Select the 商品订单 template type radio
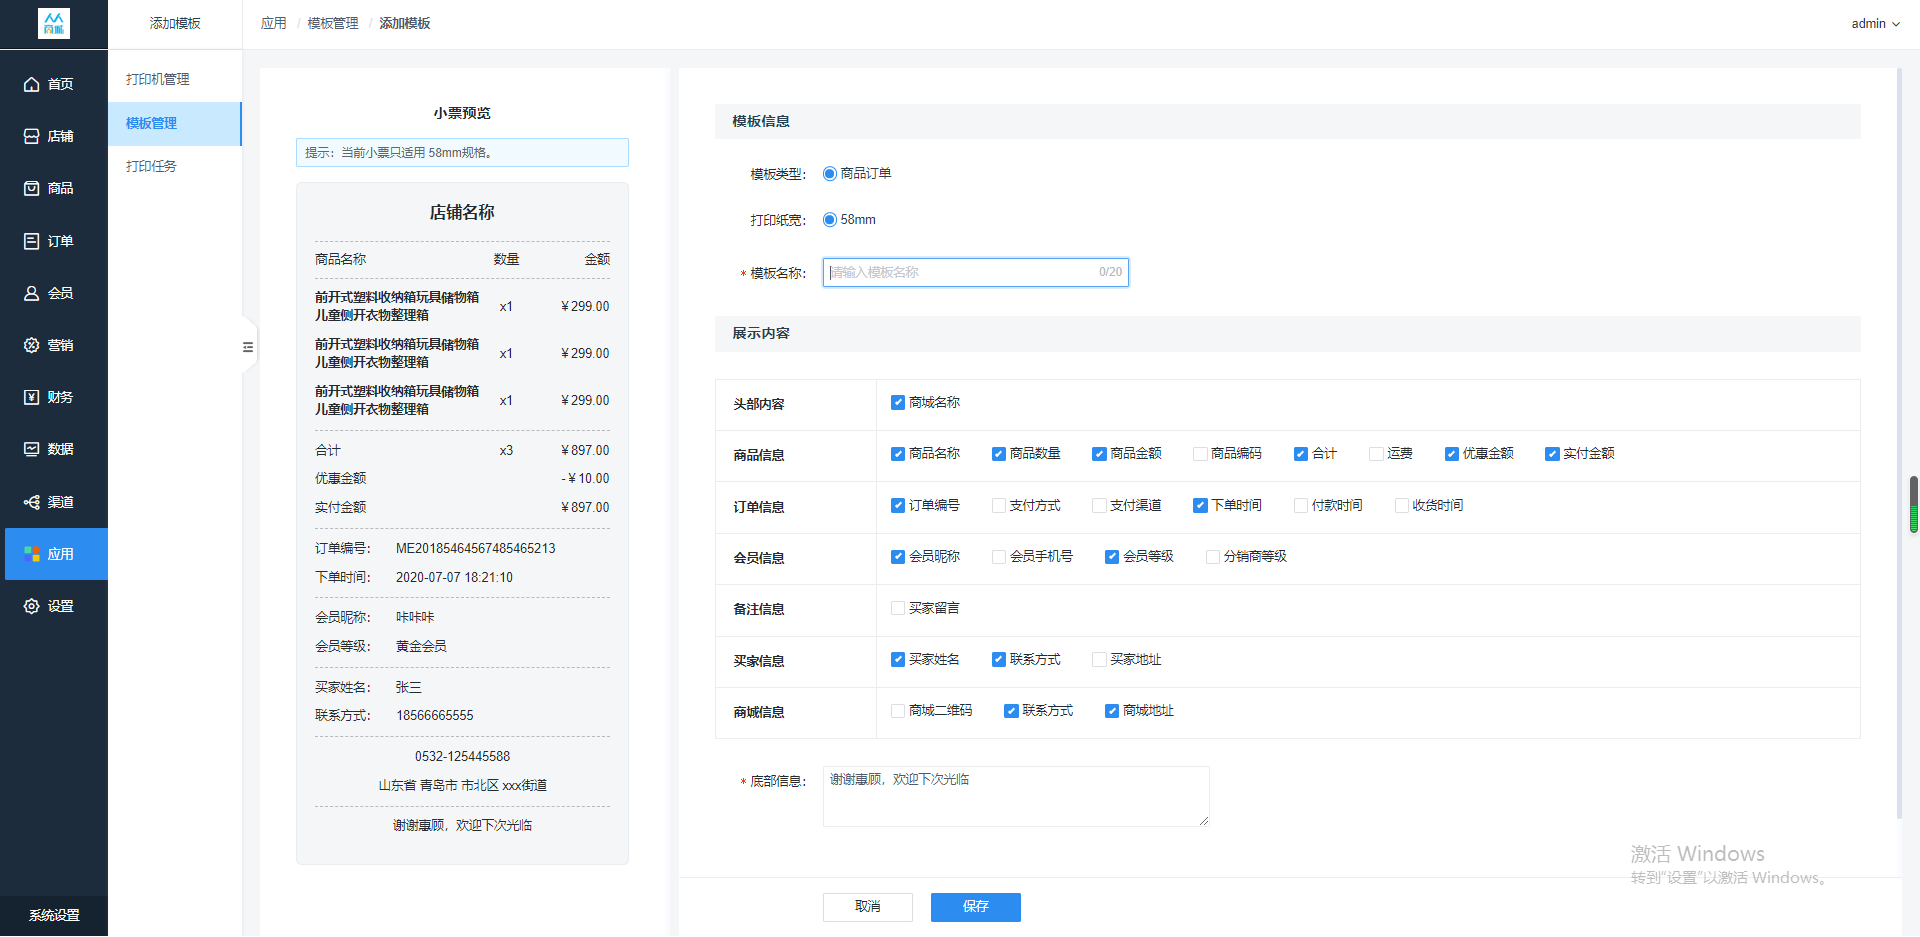 tap(830, 174)
